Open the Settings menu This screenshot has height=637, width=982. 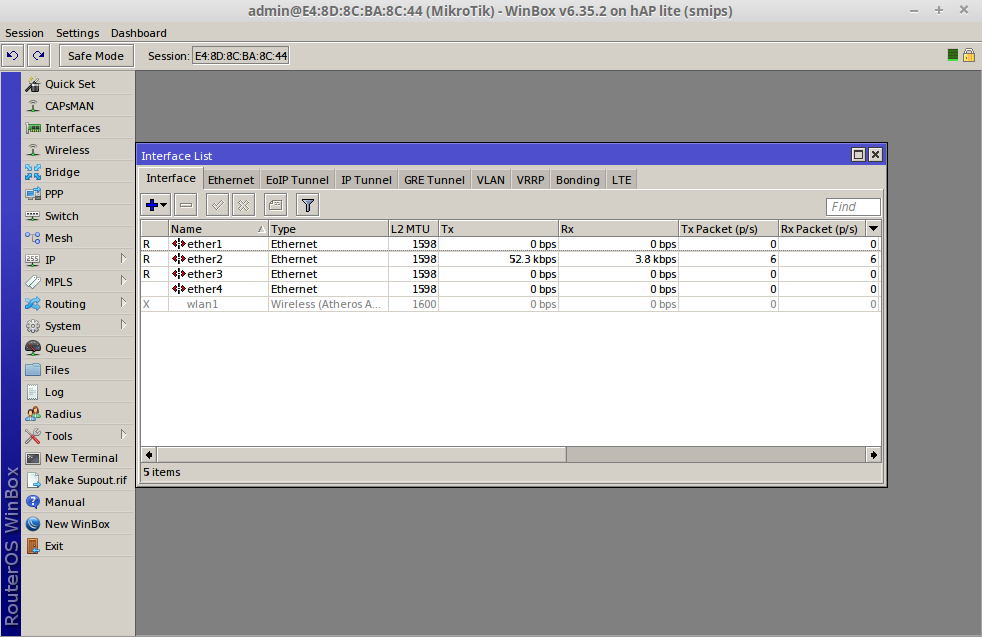(x=77, y=33)
